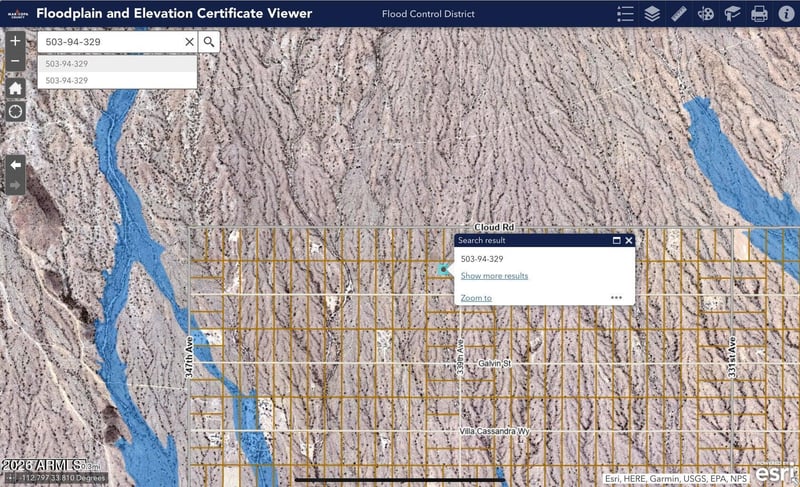The width and height of the screenshot is (800, 487).
Task: Choose second 503-94-329 suggestion
Action: click(x=117, y=81)
